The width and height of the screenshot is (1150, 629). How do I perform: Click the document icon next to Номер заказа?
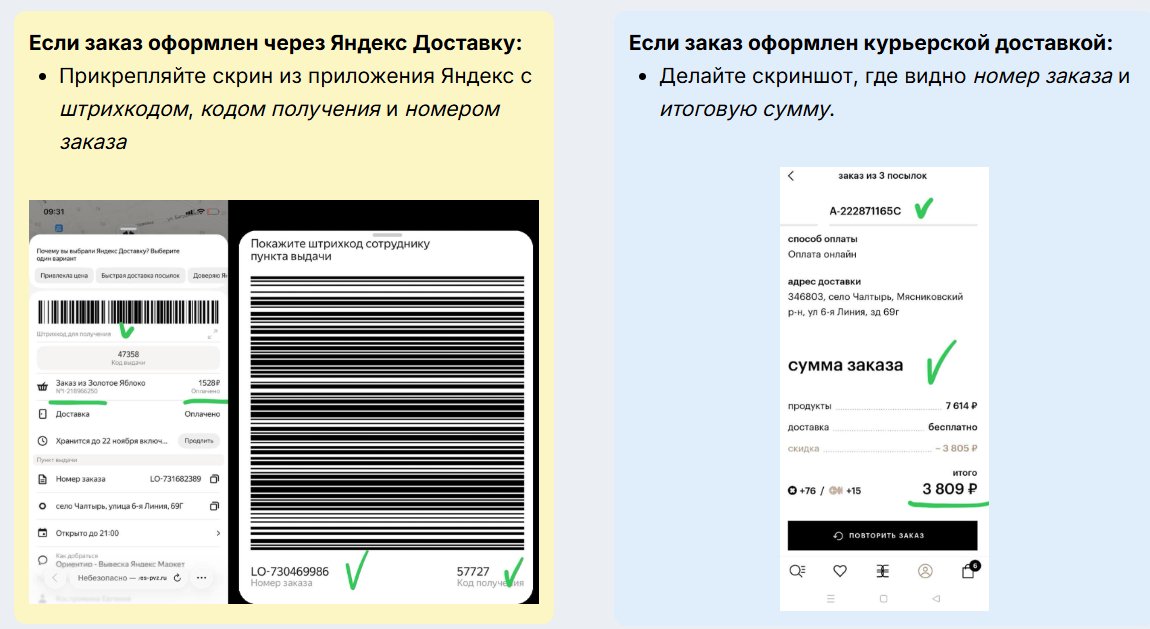(43, 479)
